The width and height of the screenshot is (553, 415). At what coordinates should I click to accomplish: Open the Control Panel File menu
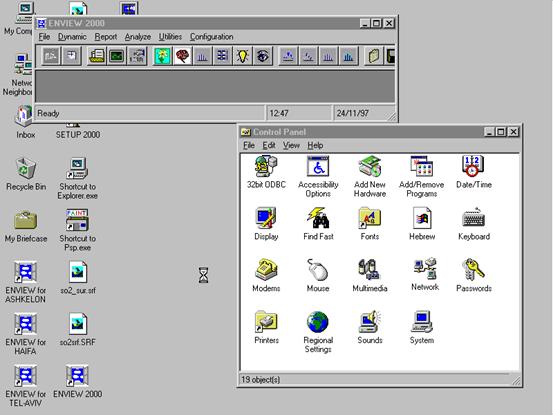[249, 145]
